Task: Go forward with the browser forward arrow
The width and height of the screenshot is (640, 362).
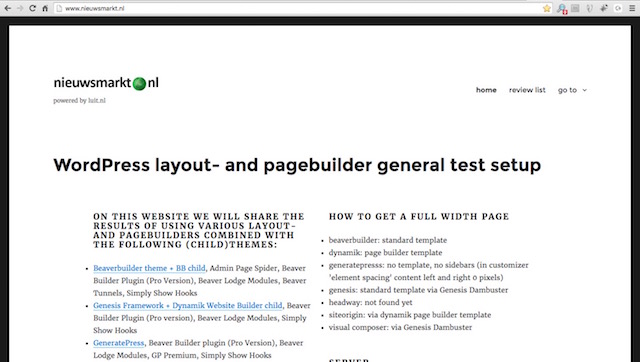Action: (x=20, y=8)
